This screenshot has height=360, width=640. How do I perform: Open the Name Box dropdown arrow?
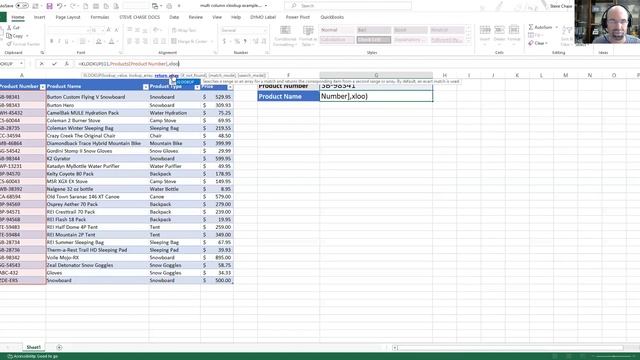[21, 64]
